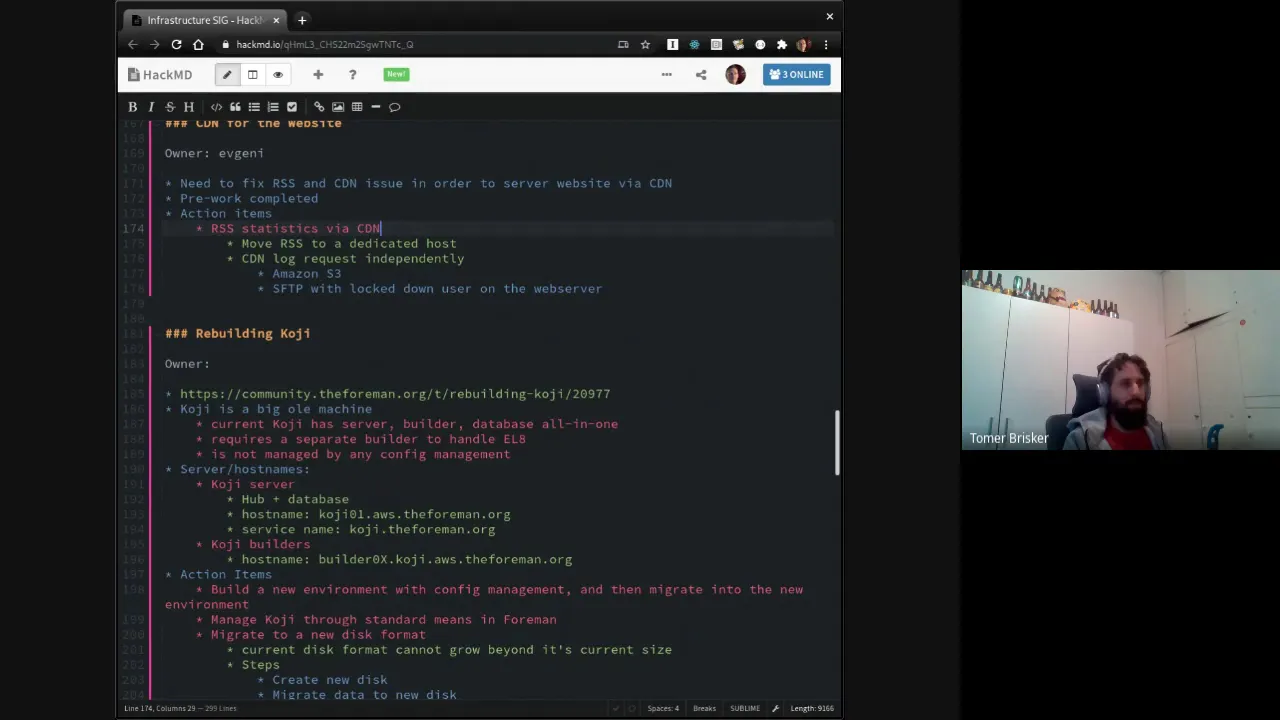Click the editor vertical scrollbar thumb

tap(836, 443)
